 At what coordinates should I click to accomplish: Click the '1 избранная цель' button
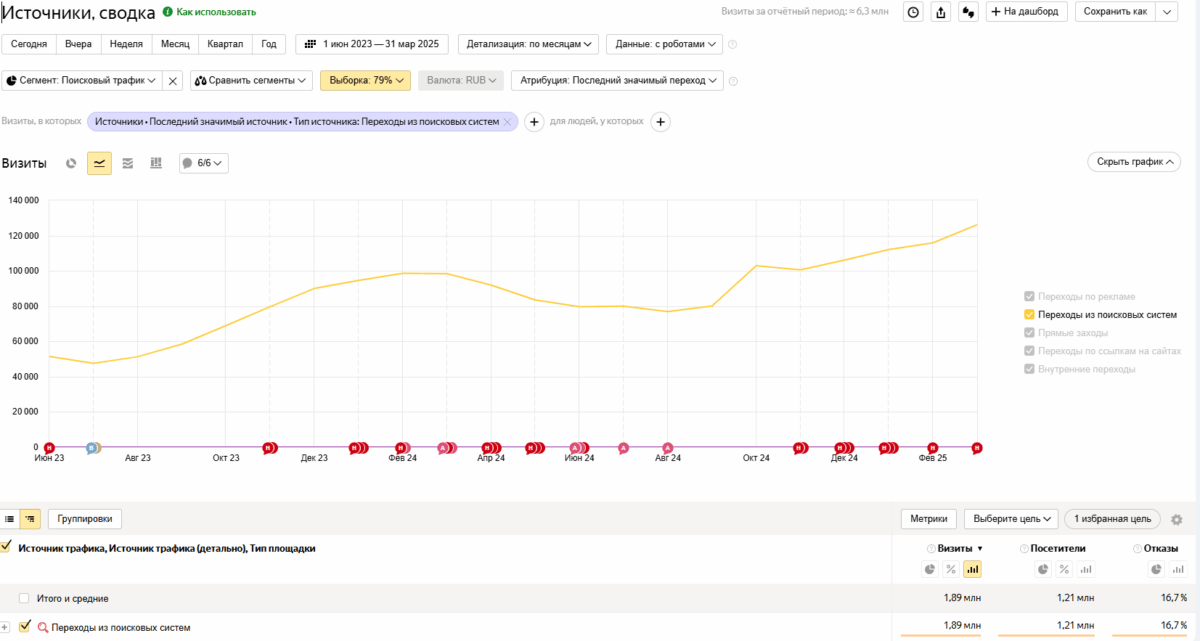pos(1112,519)
